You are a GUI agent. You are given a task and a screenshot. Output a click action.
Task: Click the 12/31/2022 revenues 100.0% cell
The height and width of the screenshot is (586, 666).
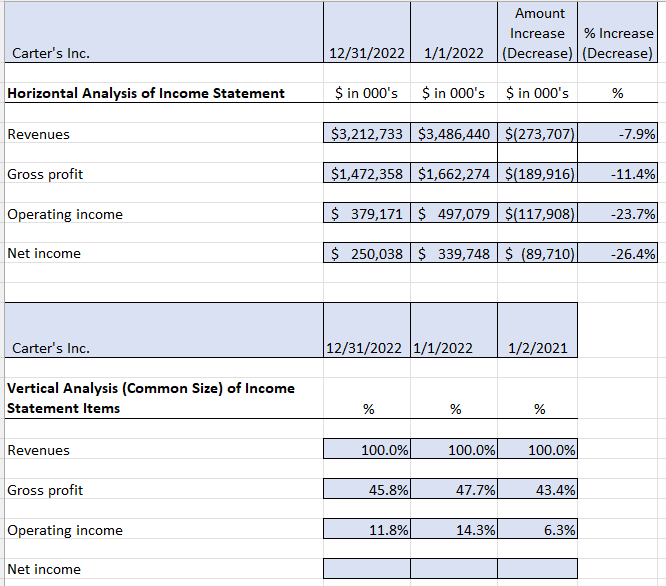(x=367, y=449)
